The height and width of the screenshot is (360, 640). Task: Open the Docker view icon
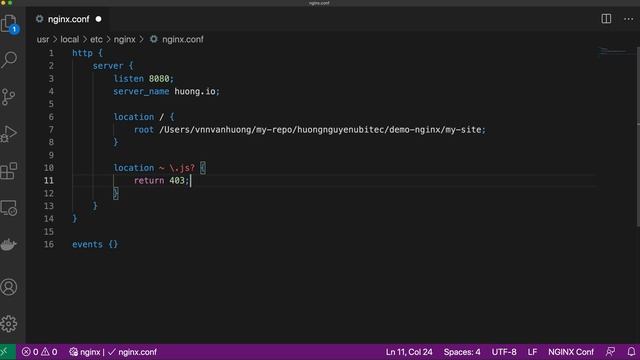coord(9,245)
